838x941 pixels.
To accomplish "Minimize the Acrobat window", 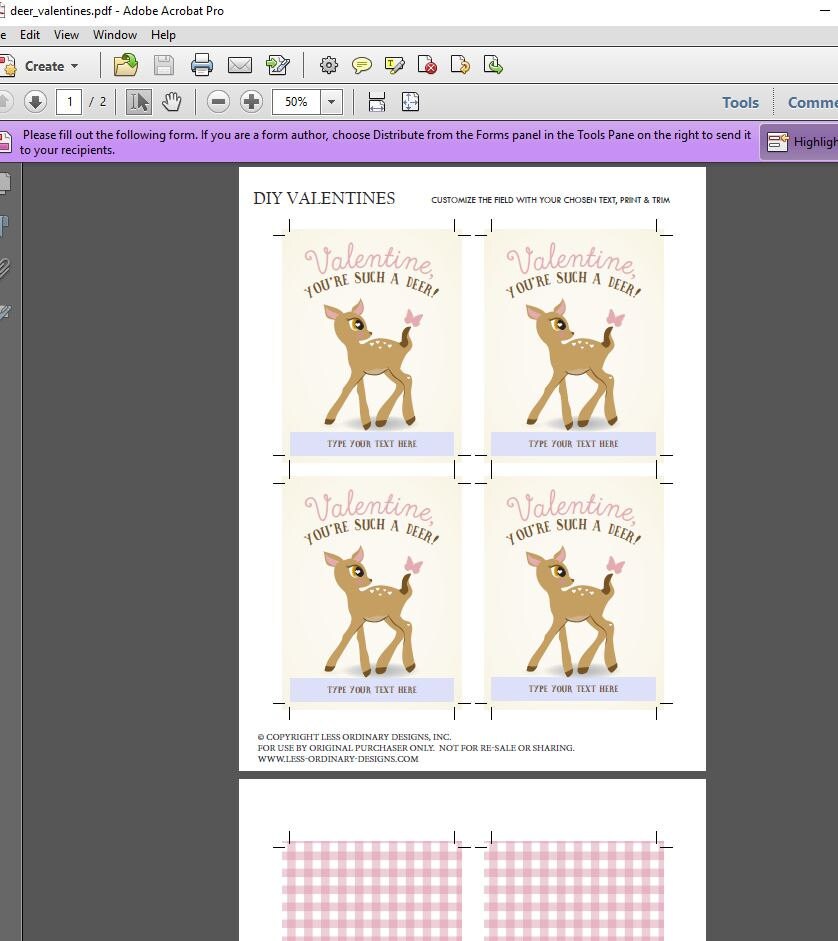I will tap(825, 11).
